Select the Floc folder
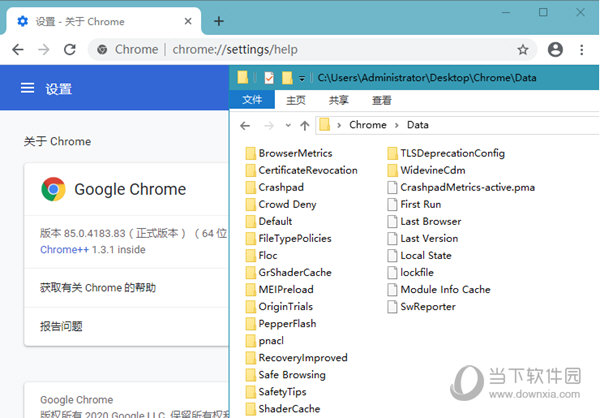 [261, 255]
